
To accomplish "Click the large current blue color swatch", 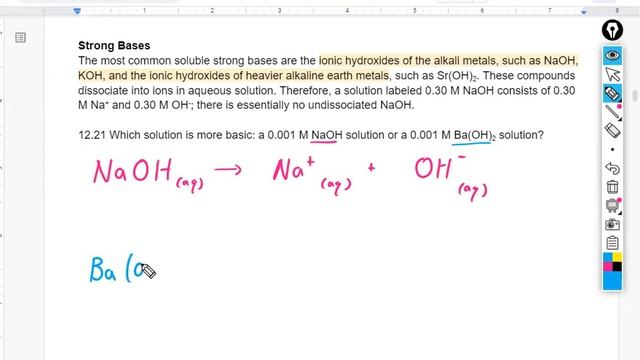I will point(612,281).
